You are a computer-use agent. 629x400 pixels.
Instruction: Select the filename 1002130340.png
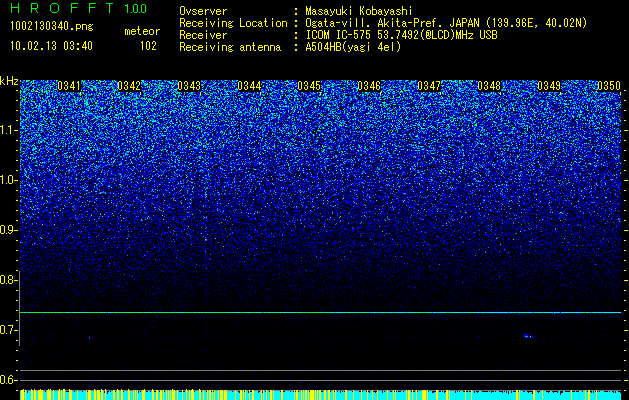click(x=52, y=26)
